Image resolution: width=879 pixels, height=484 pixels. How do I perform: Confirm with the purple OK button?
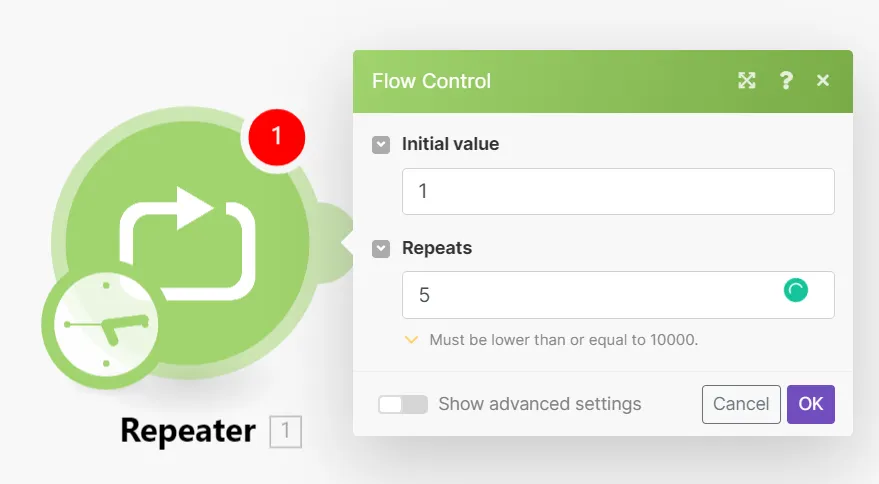pos(810,404)
